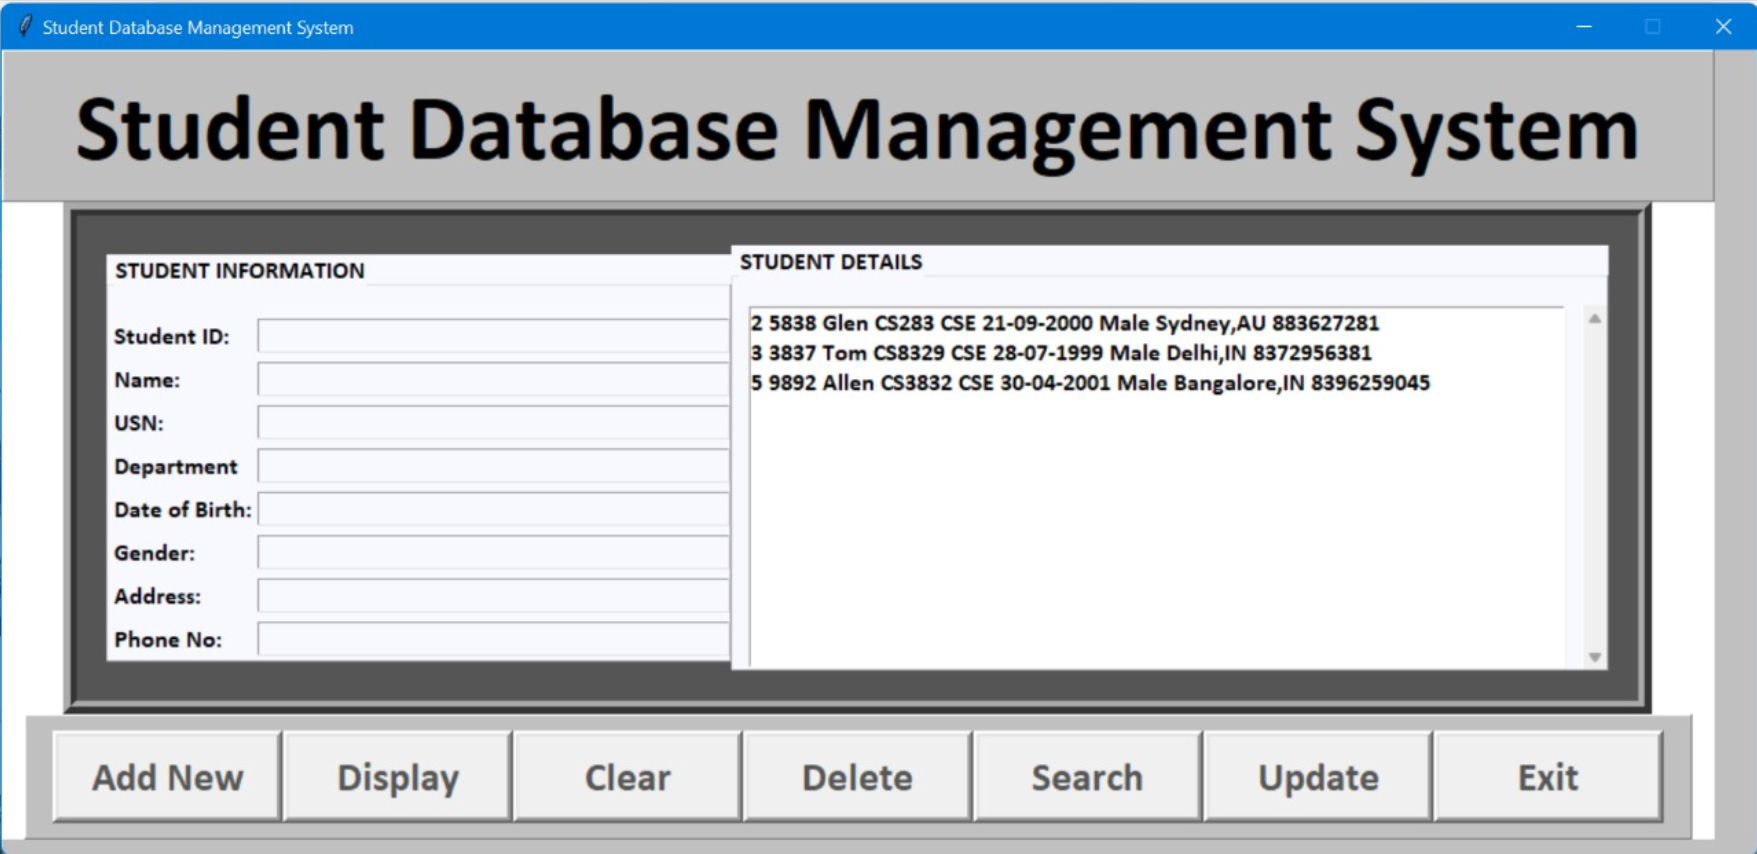Focus the Date of Birth input field
The image size is (1757, 854).
click(x=494, y=509)
